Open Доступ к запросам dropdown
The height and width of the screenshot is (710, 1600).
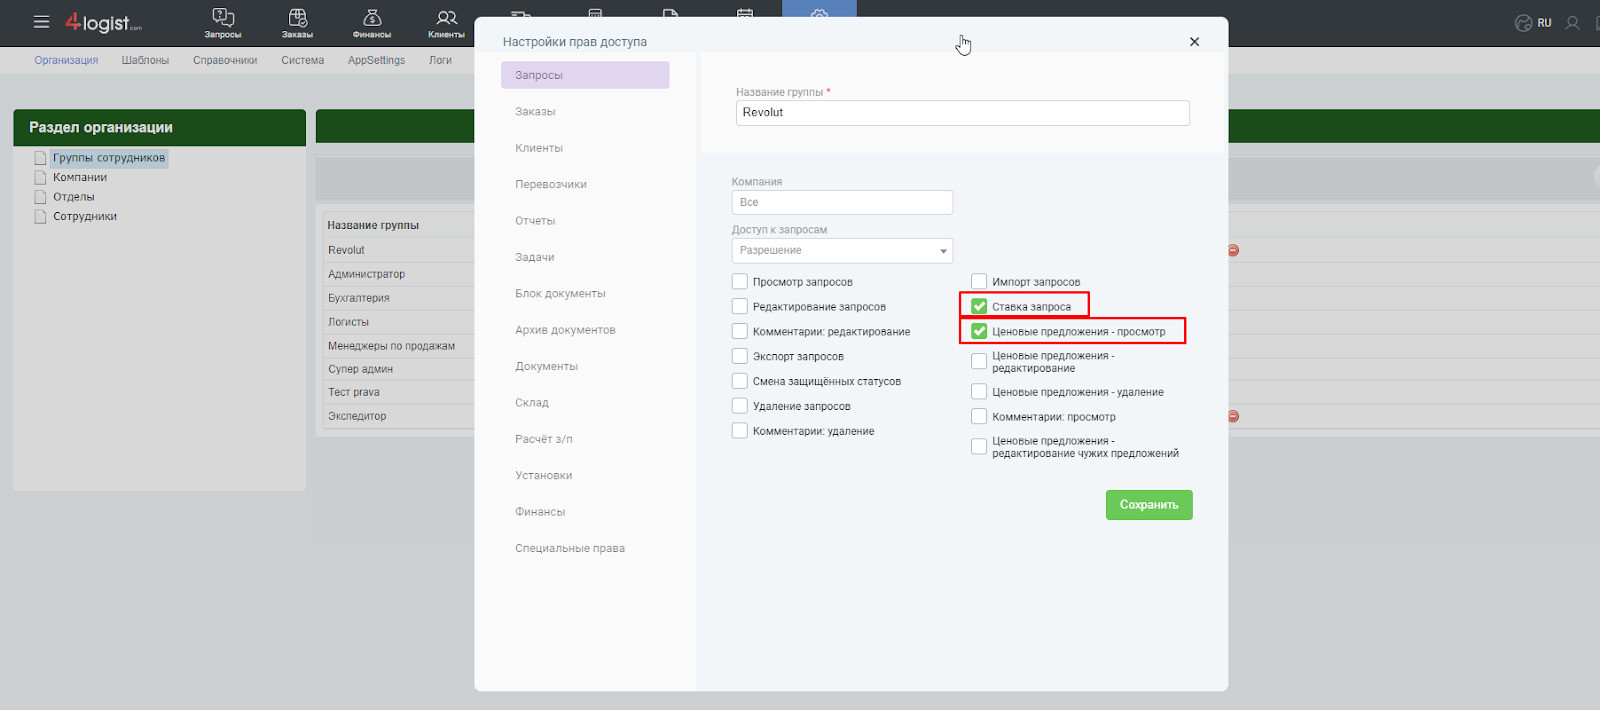(x=842, y=251)
